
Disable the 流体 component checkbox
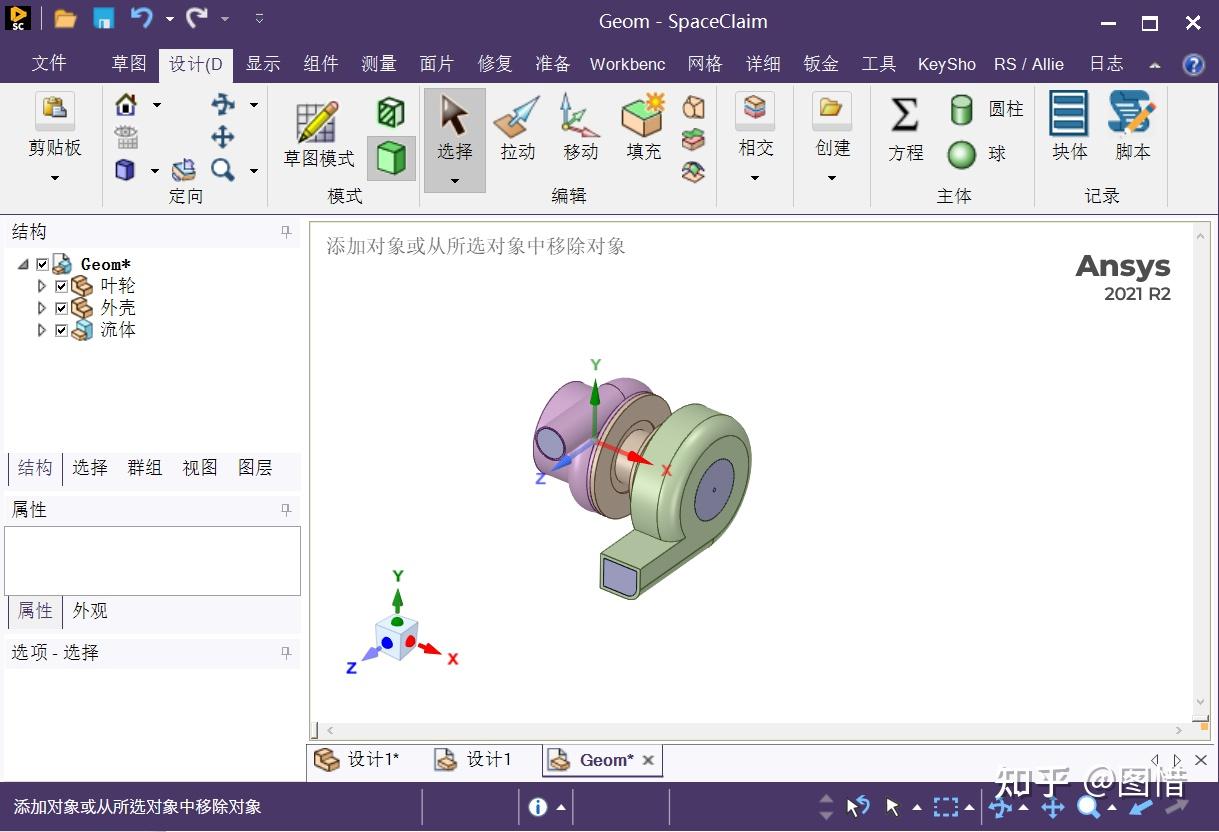pyautogui.click(x=61, y=330)
